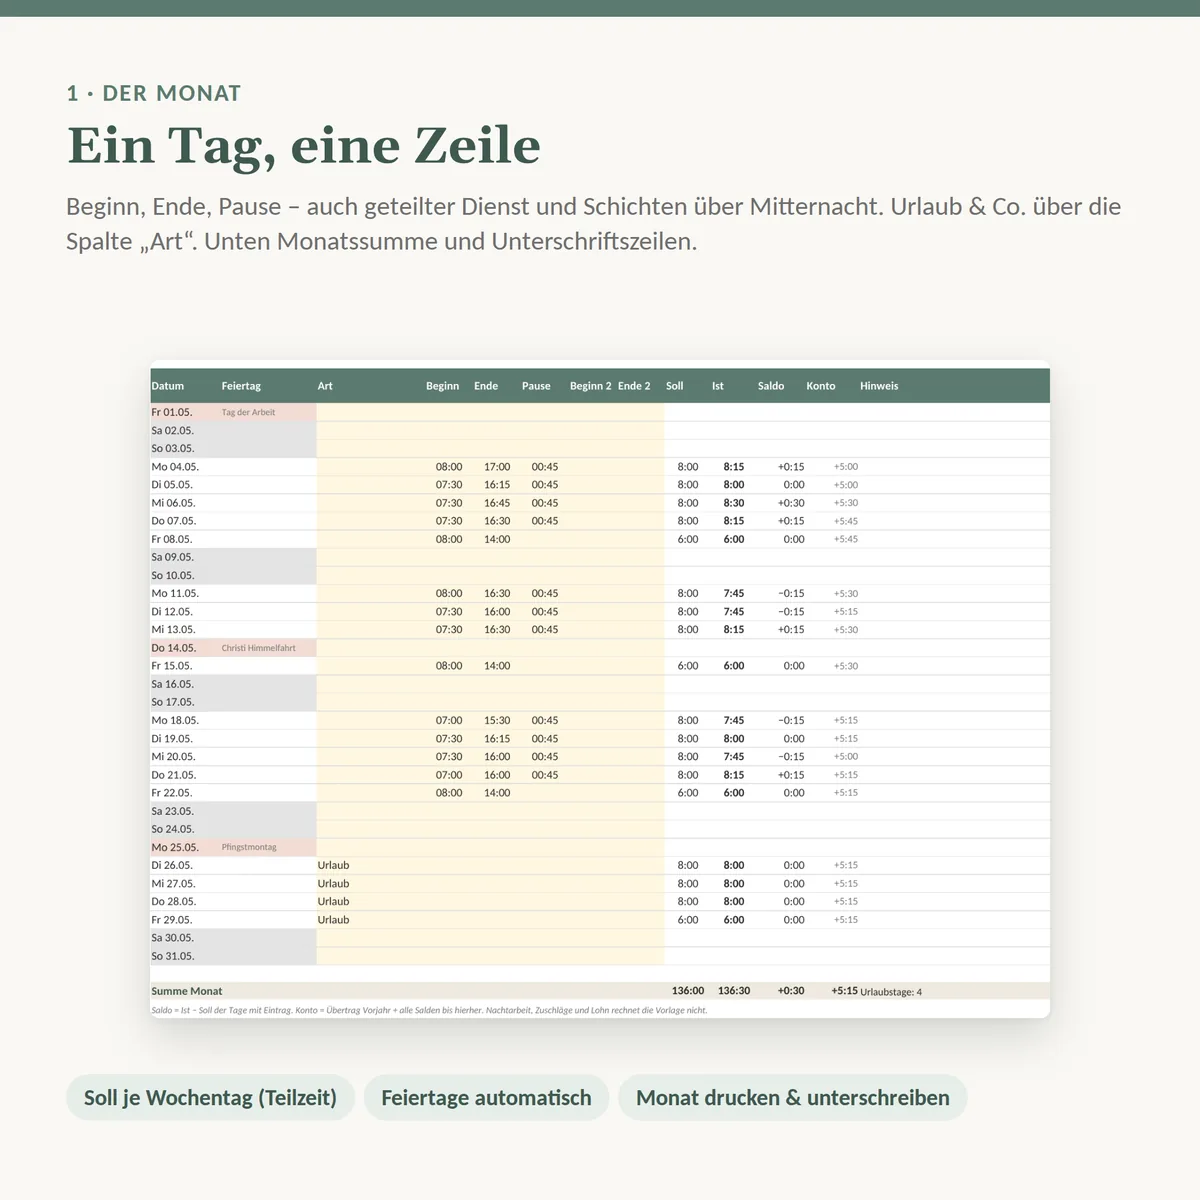Click the 'Beginn 2' column header
Image resolution: width=1200 pixels, height=1200 pixels.
[x=591, y=386]
